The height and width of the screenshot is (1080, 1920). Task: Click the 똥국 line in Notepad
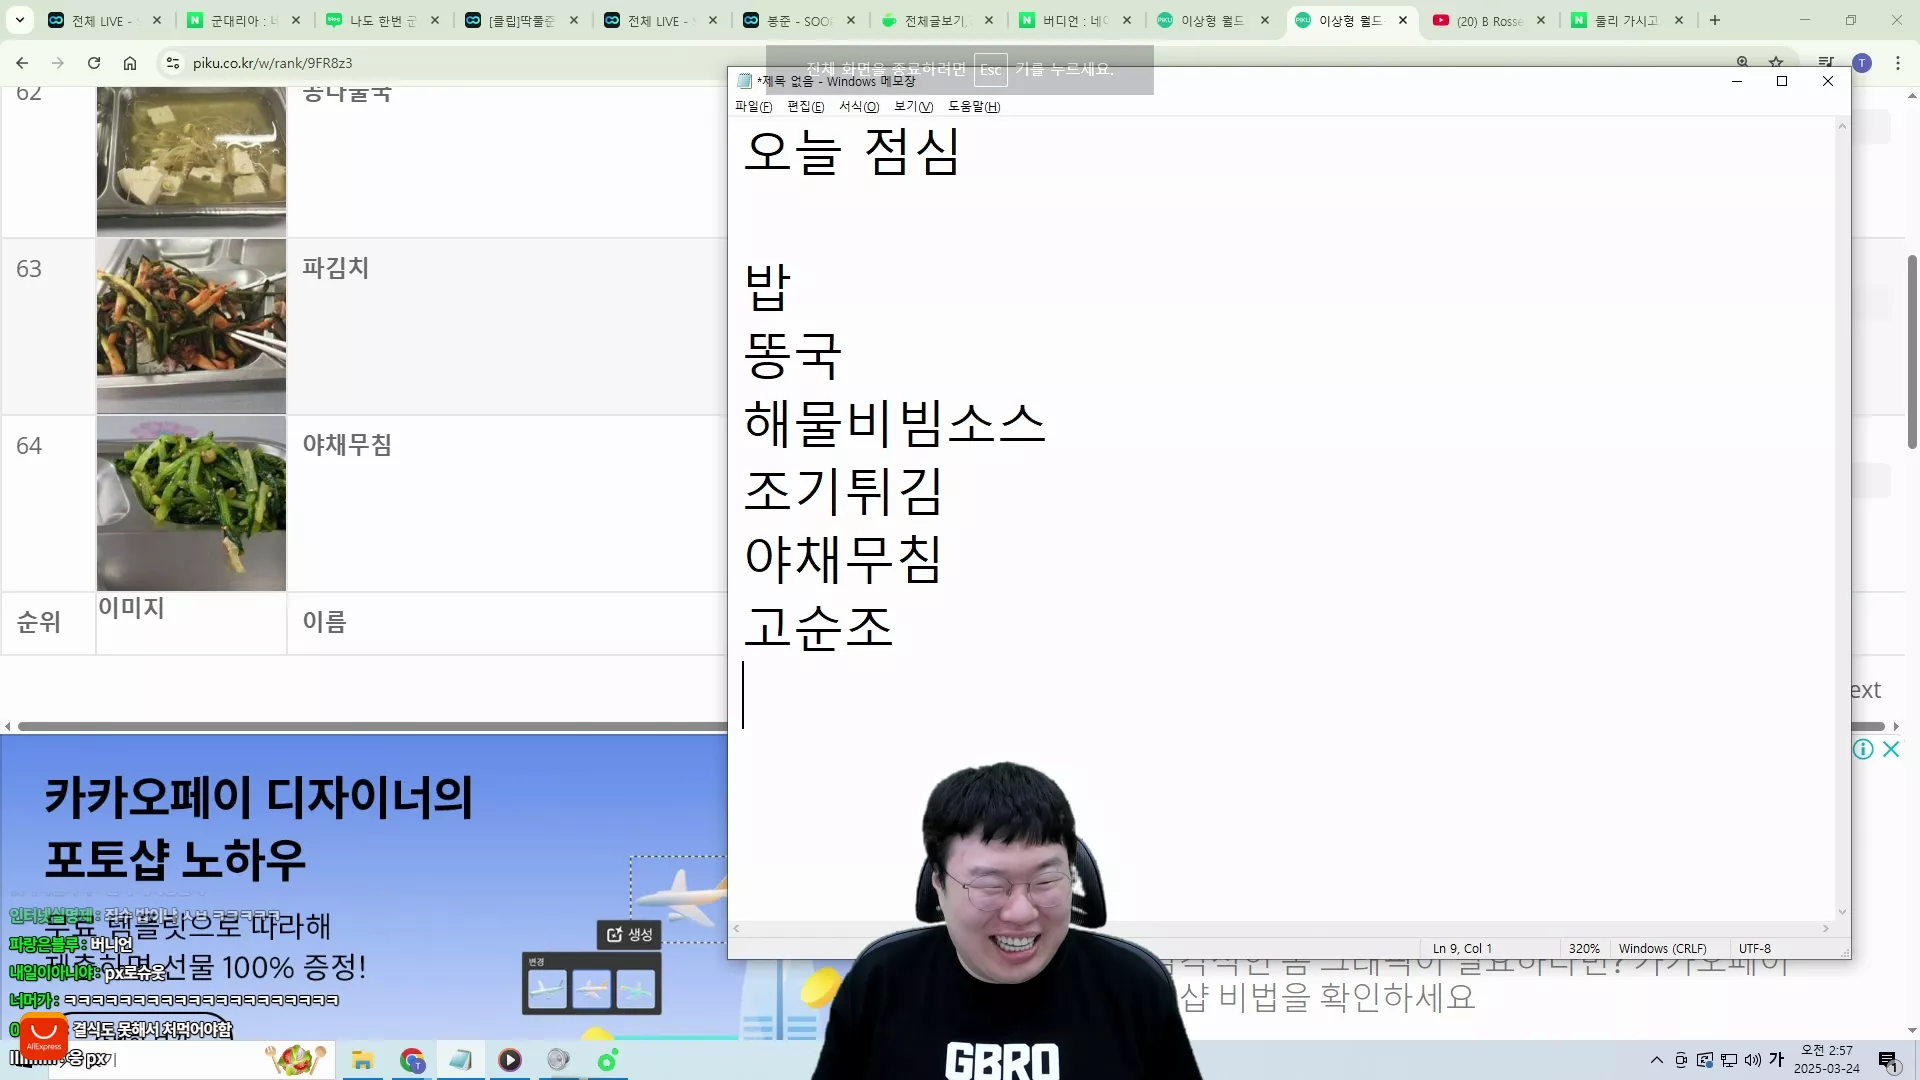[x=793, y=356]
